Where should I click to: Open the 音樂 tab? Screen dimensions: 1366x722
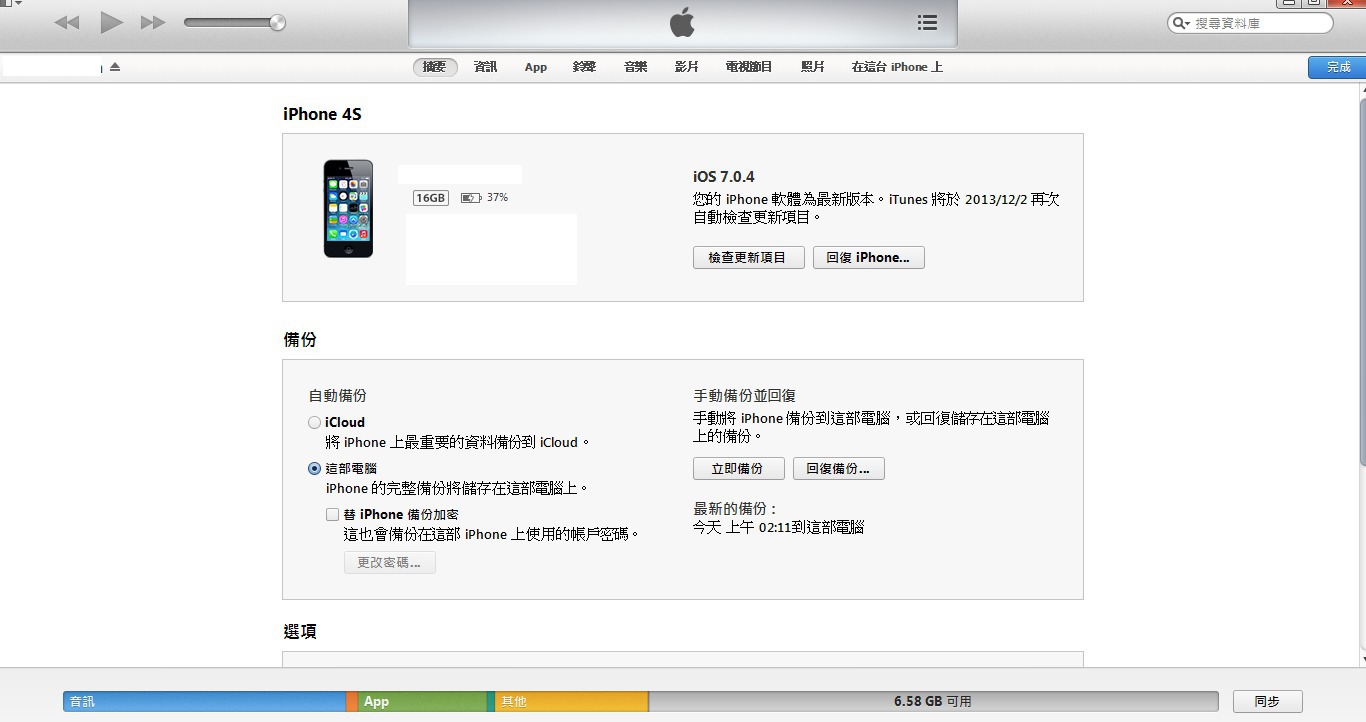635,67
